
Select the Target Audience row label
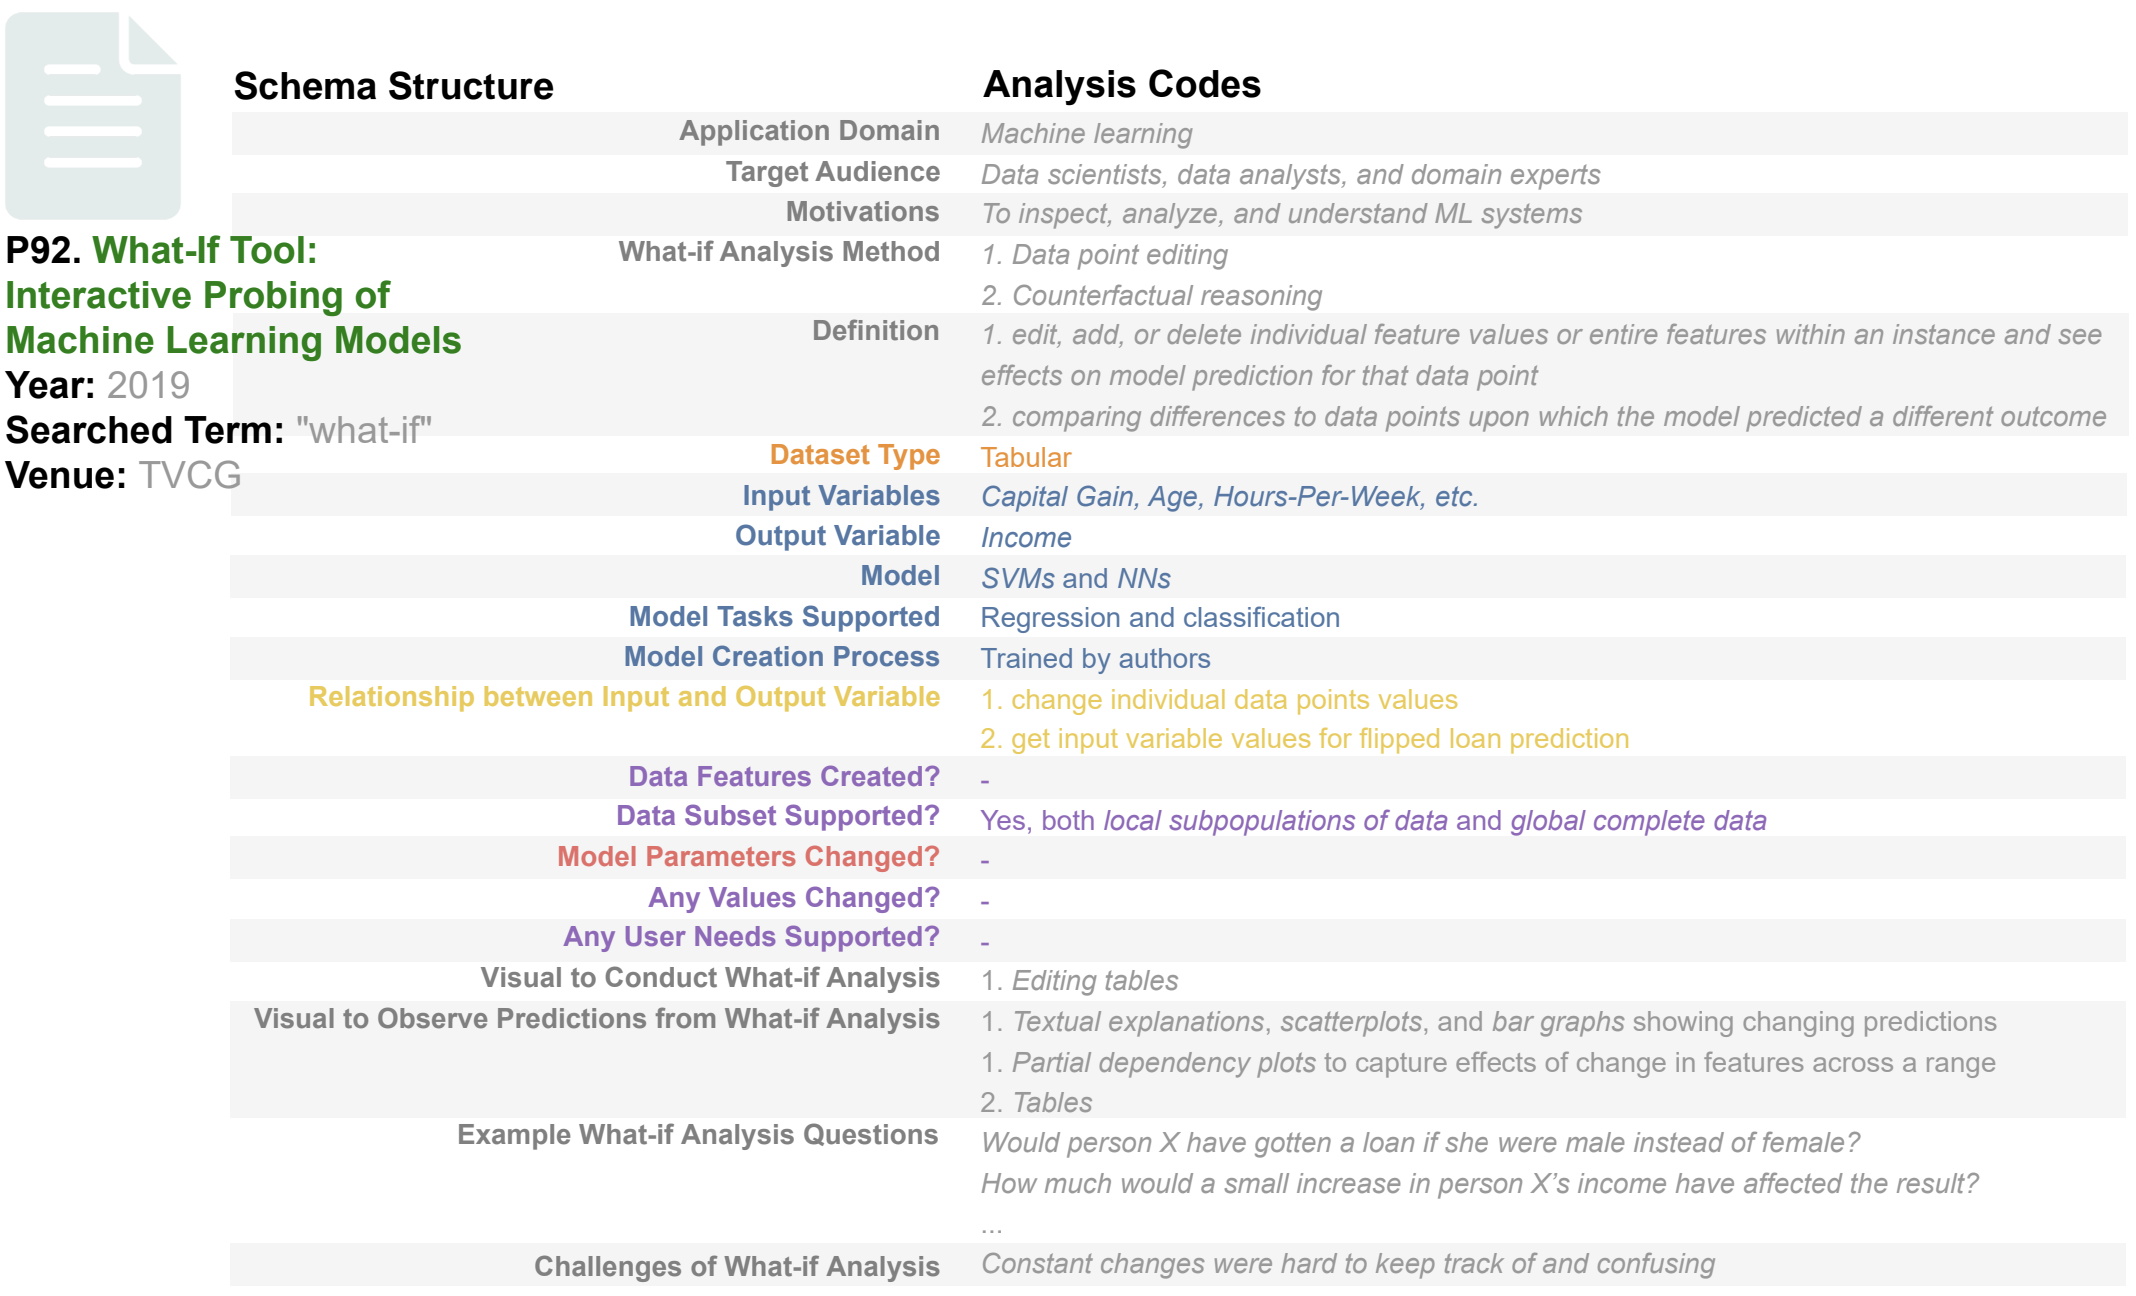pyautogui.click(x=832, y=172)
